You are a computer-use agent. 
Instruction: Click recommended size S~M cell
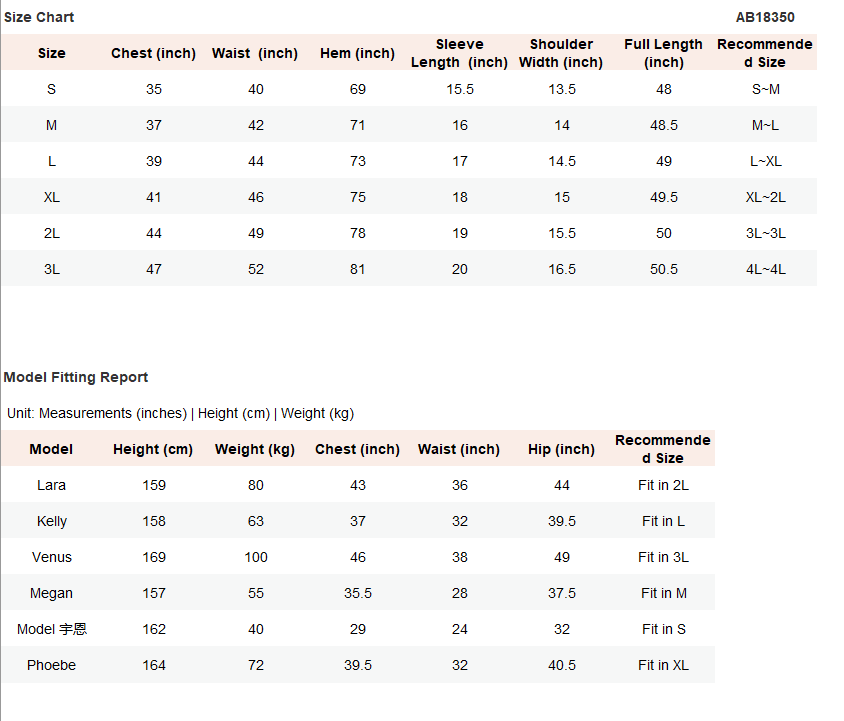765,89
